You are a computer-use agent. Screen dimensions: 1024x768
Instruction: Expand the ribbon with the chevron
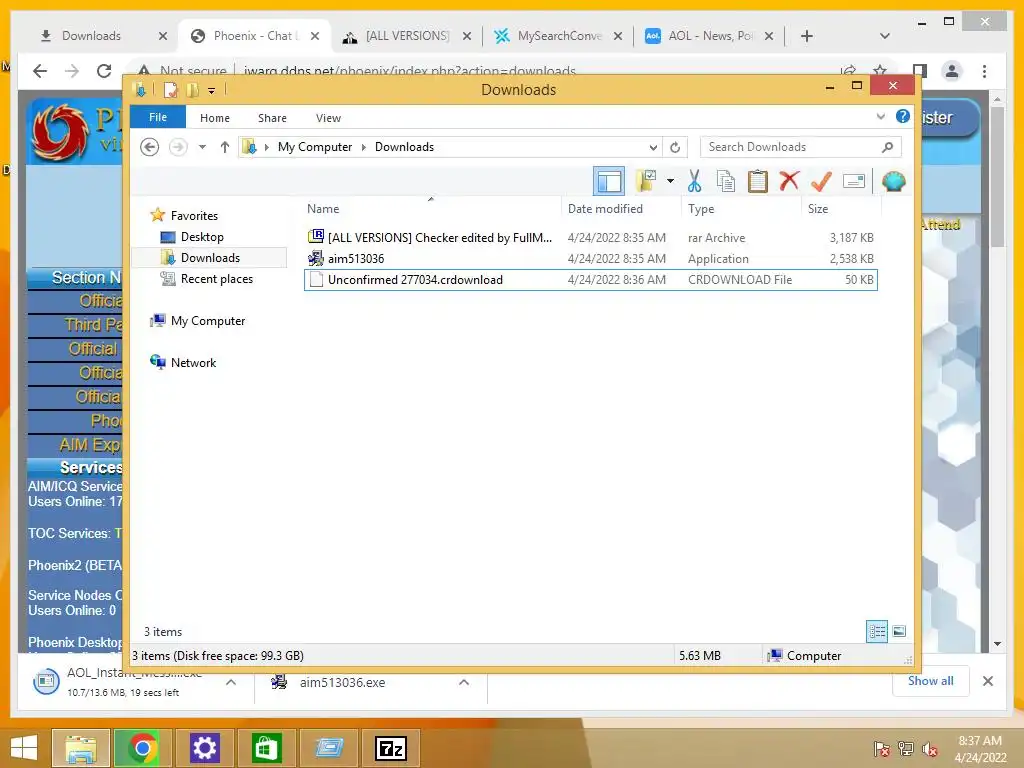coord(880,117)
